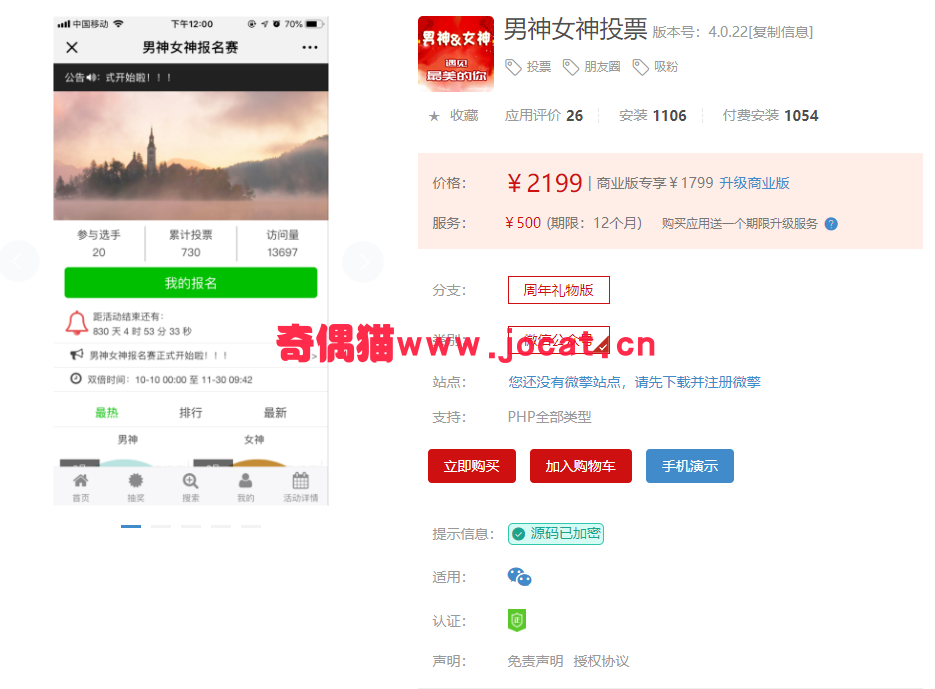Click the clock icon beside 双倍时间
The height and width of the screenshot is (689, 935).
[x=76, y=379]
